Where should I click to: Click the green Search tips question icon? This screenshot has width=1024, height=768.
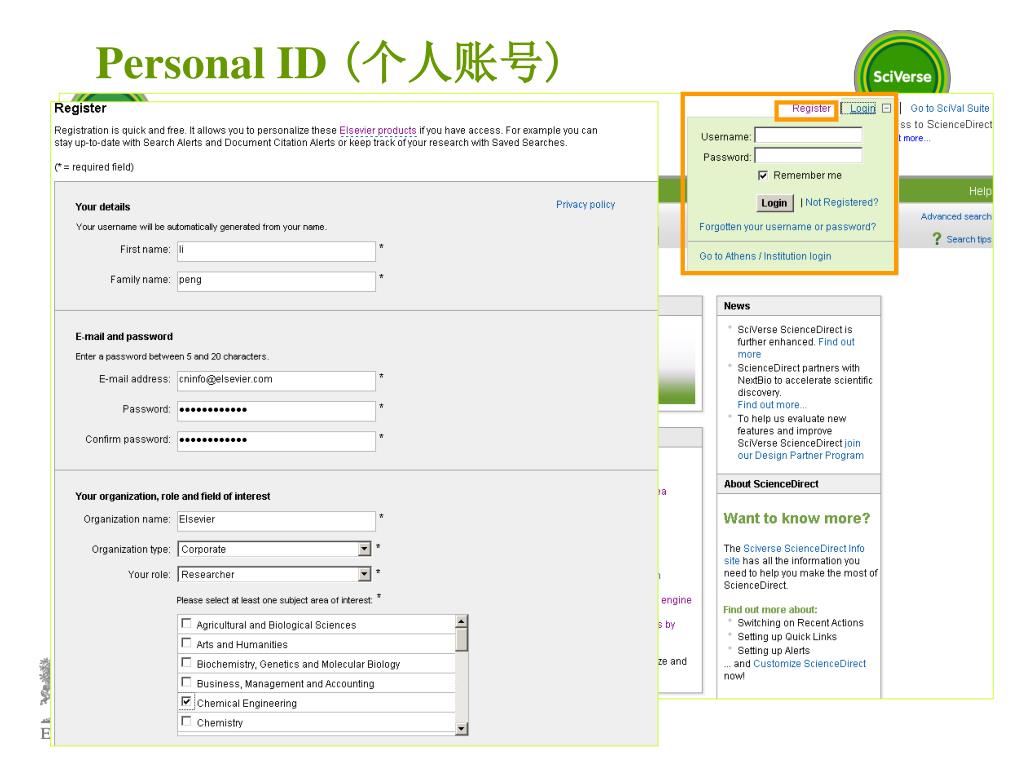point(936,239)
